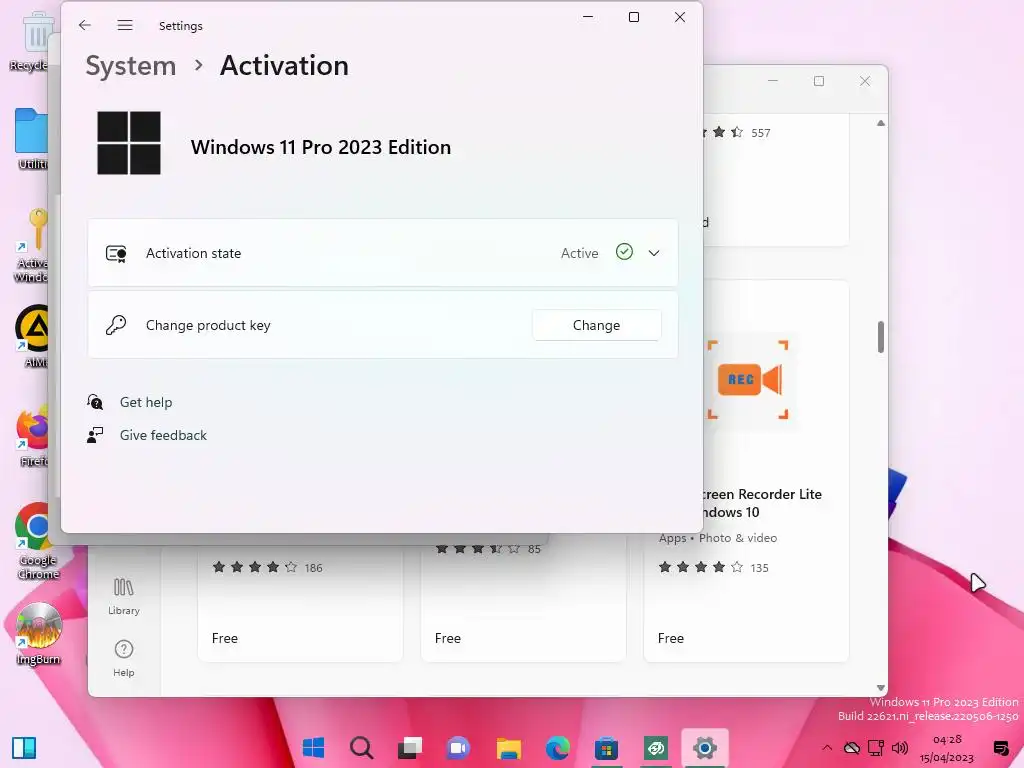
Task: Select the Firefox desktop shortcut
Action: 33,436
